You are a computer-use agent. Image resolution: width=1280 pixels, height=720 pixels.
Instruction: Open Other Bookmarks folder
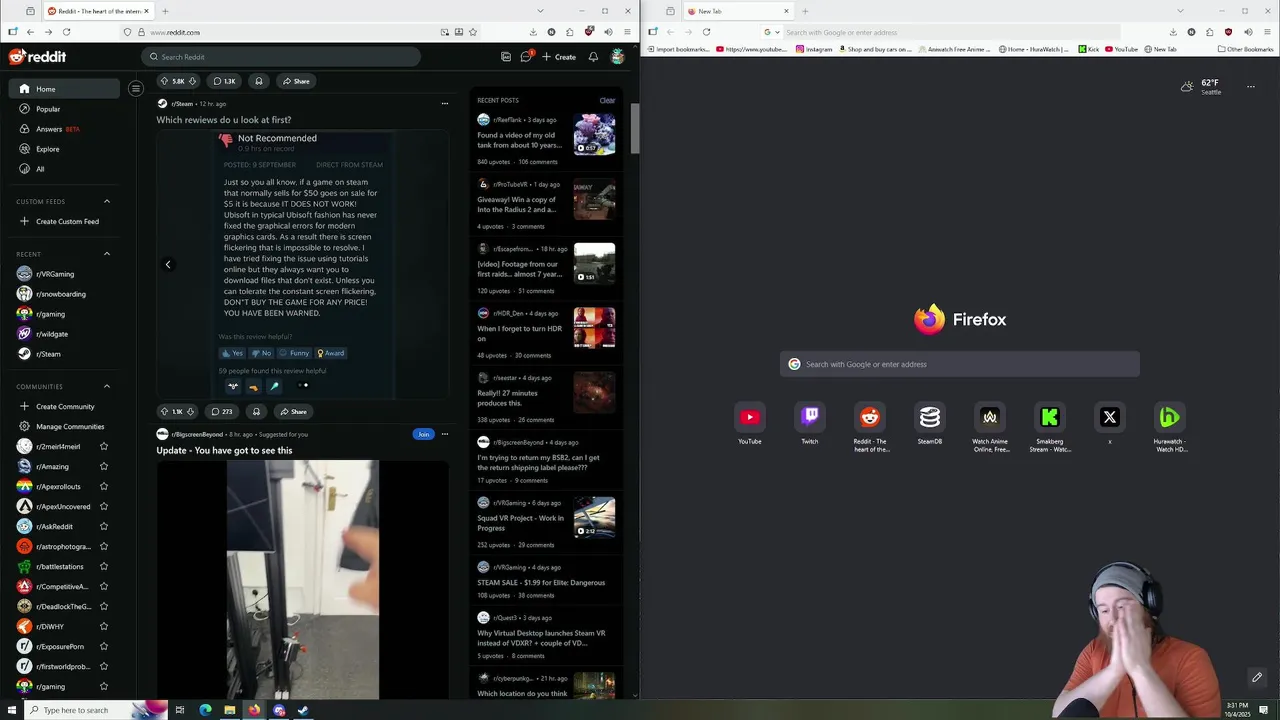pos(1246,49)
